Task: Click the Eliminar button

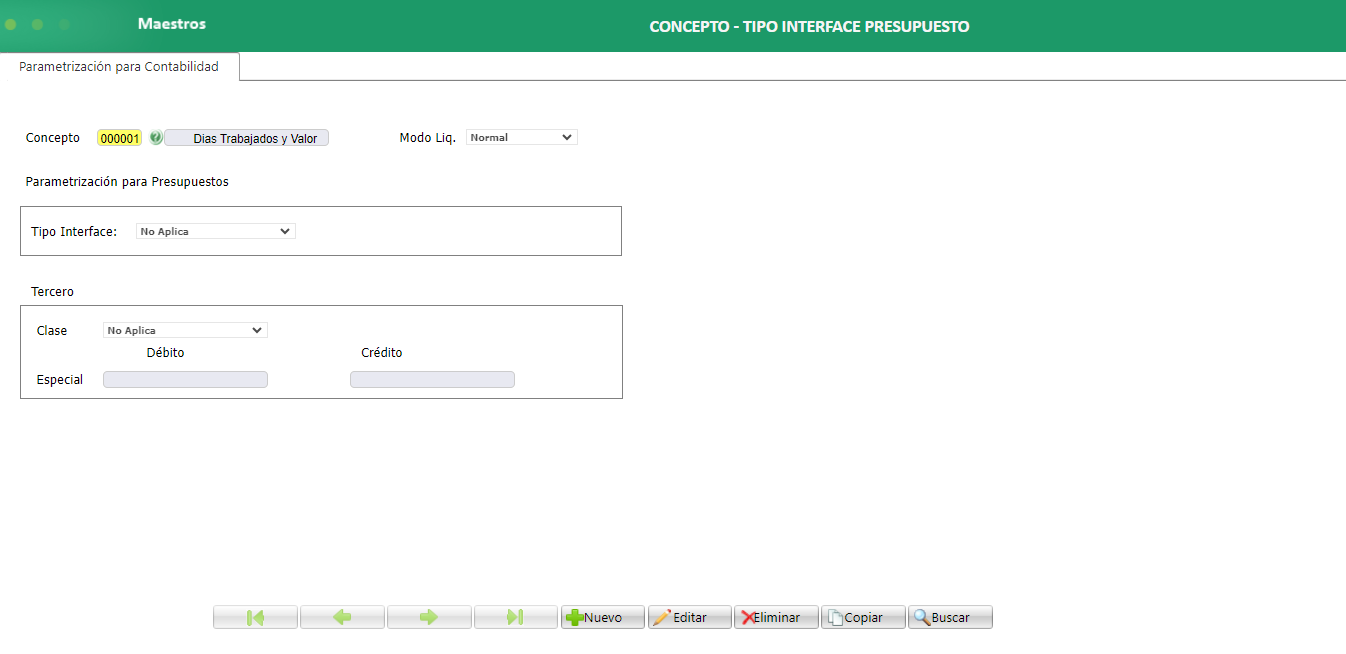Action: (777, 617)
